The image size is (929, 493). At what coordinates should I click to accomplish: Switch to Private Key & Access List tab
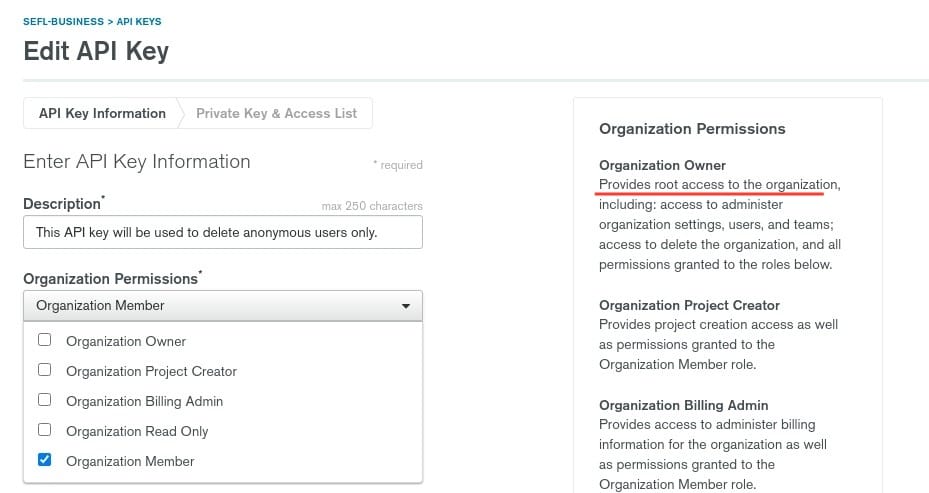pyautogui.click(x=276, y=113)
